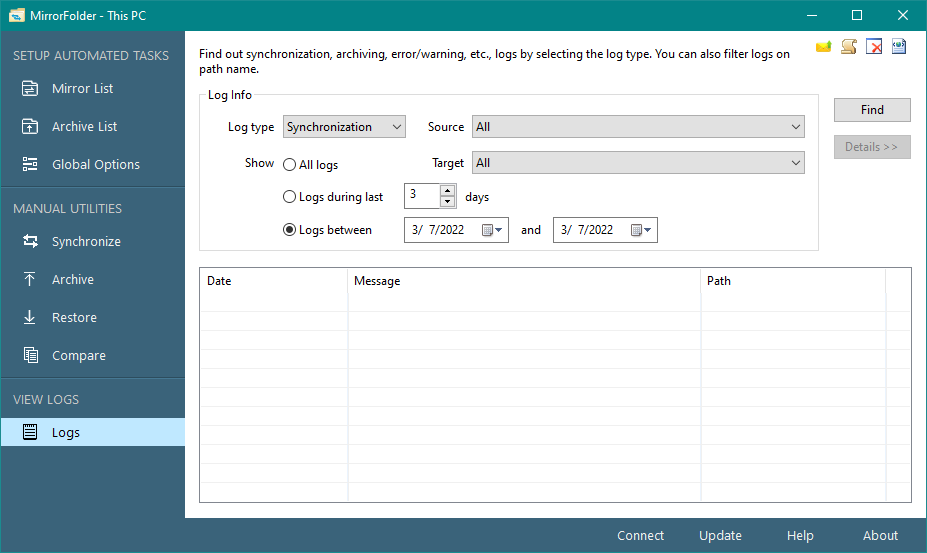Open the start date calendar dropdown
The width and height of the screenshot is (927, 553).
click(x=492, y=230)
